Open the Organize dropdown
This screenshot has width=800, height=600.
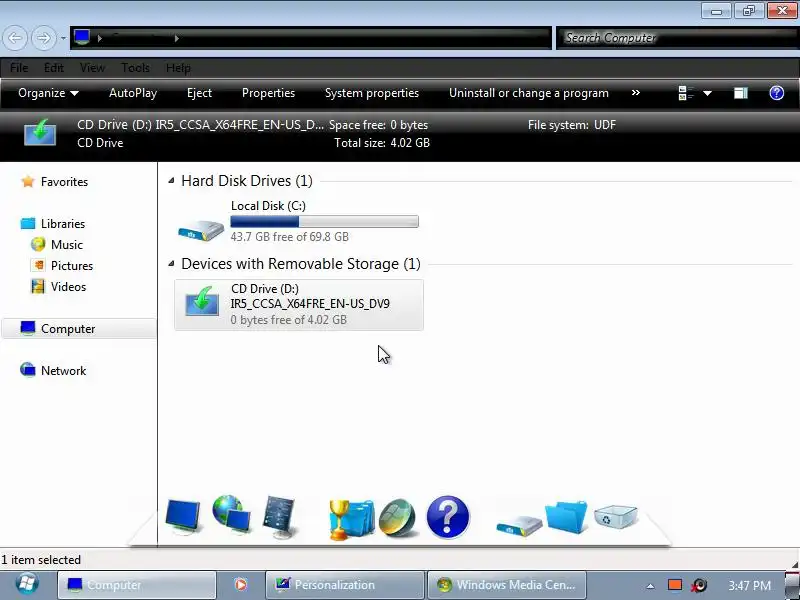(x=48, y=93)
